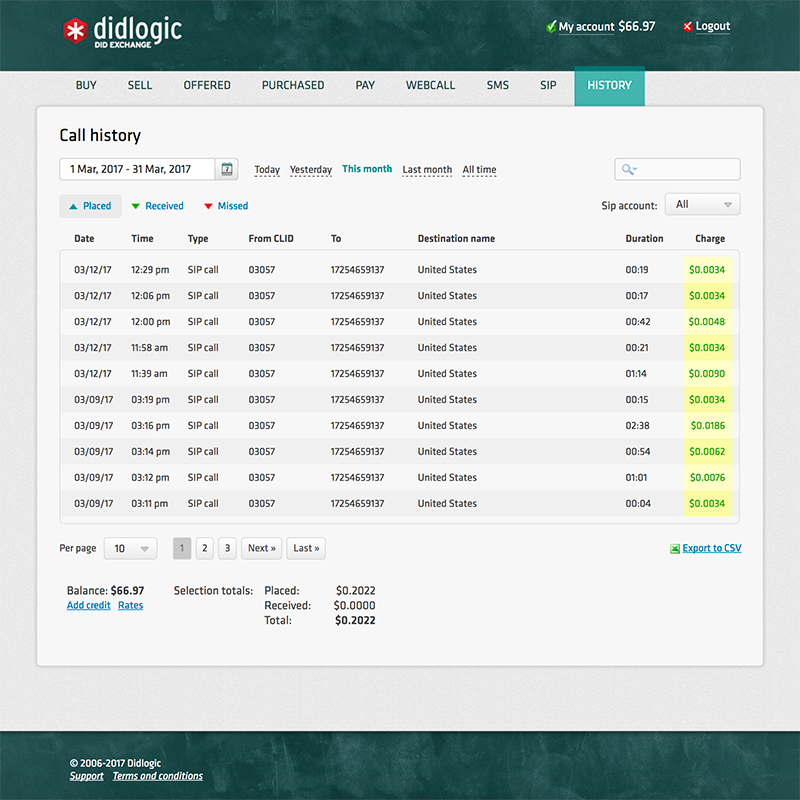Click the Destination name column header
Screen dimensions: 800x800
(456, 239)
